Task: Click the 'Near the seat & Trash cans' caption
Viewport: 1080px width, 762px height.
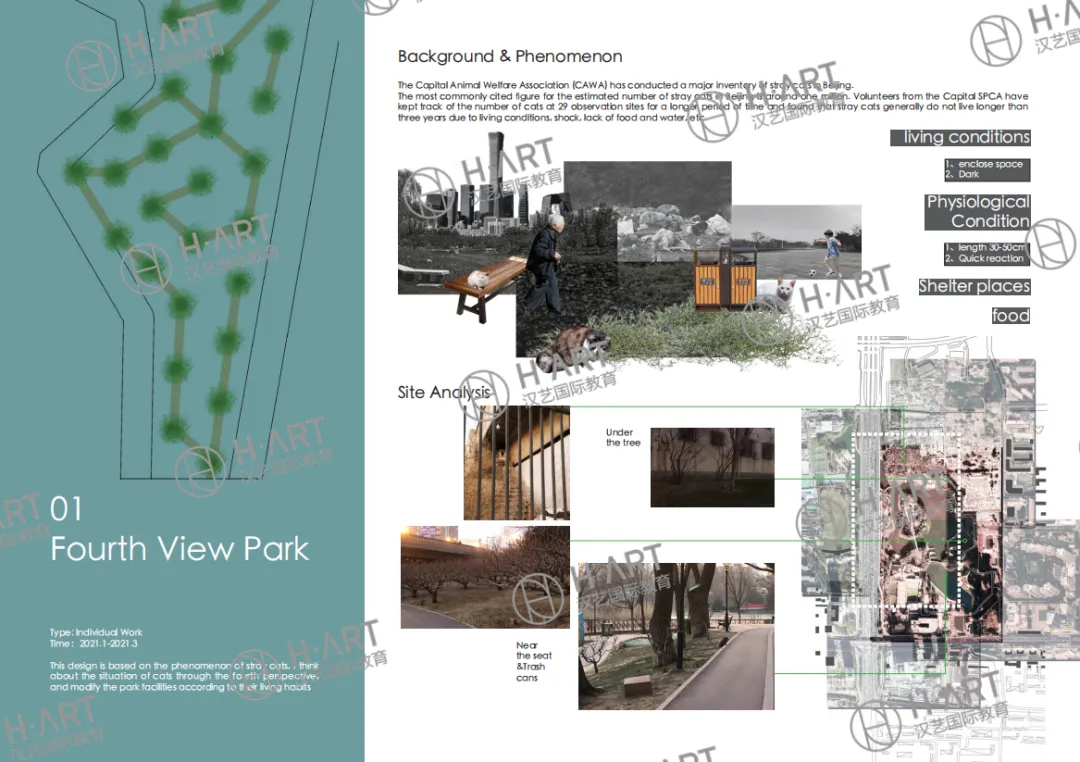Action: (x=531, y=662)
